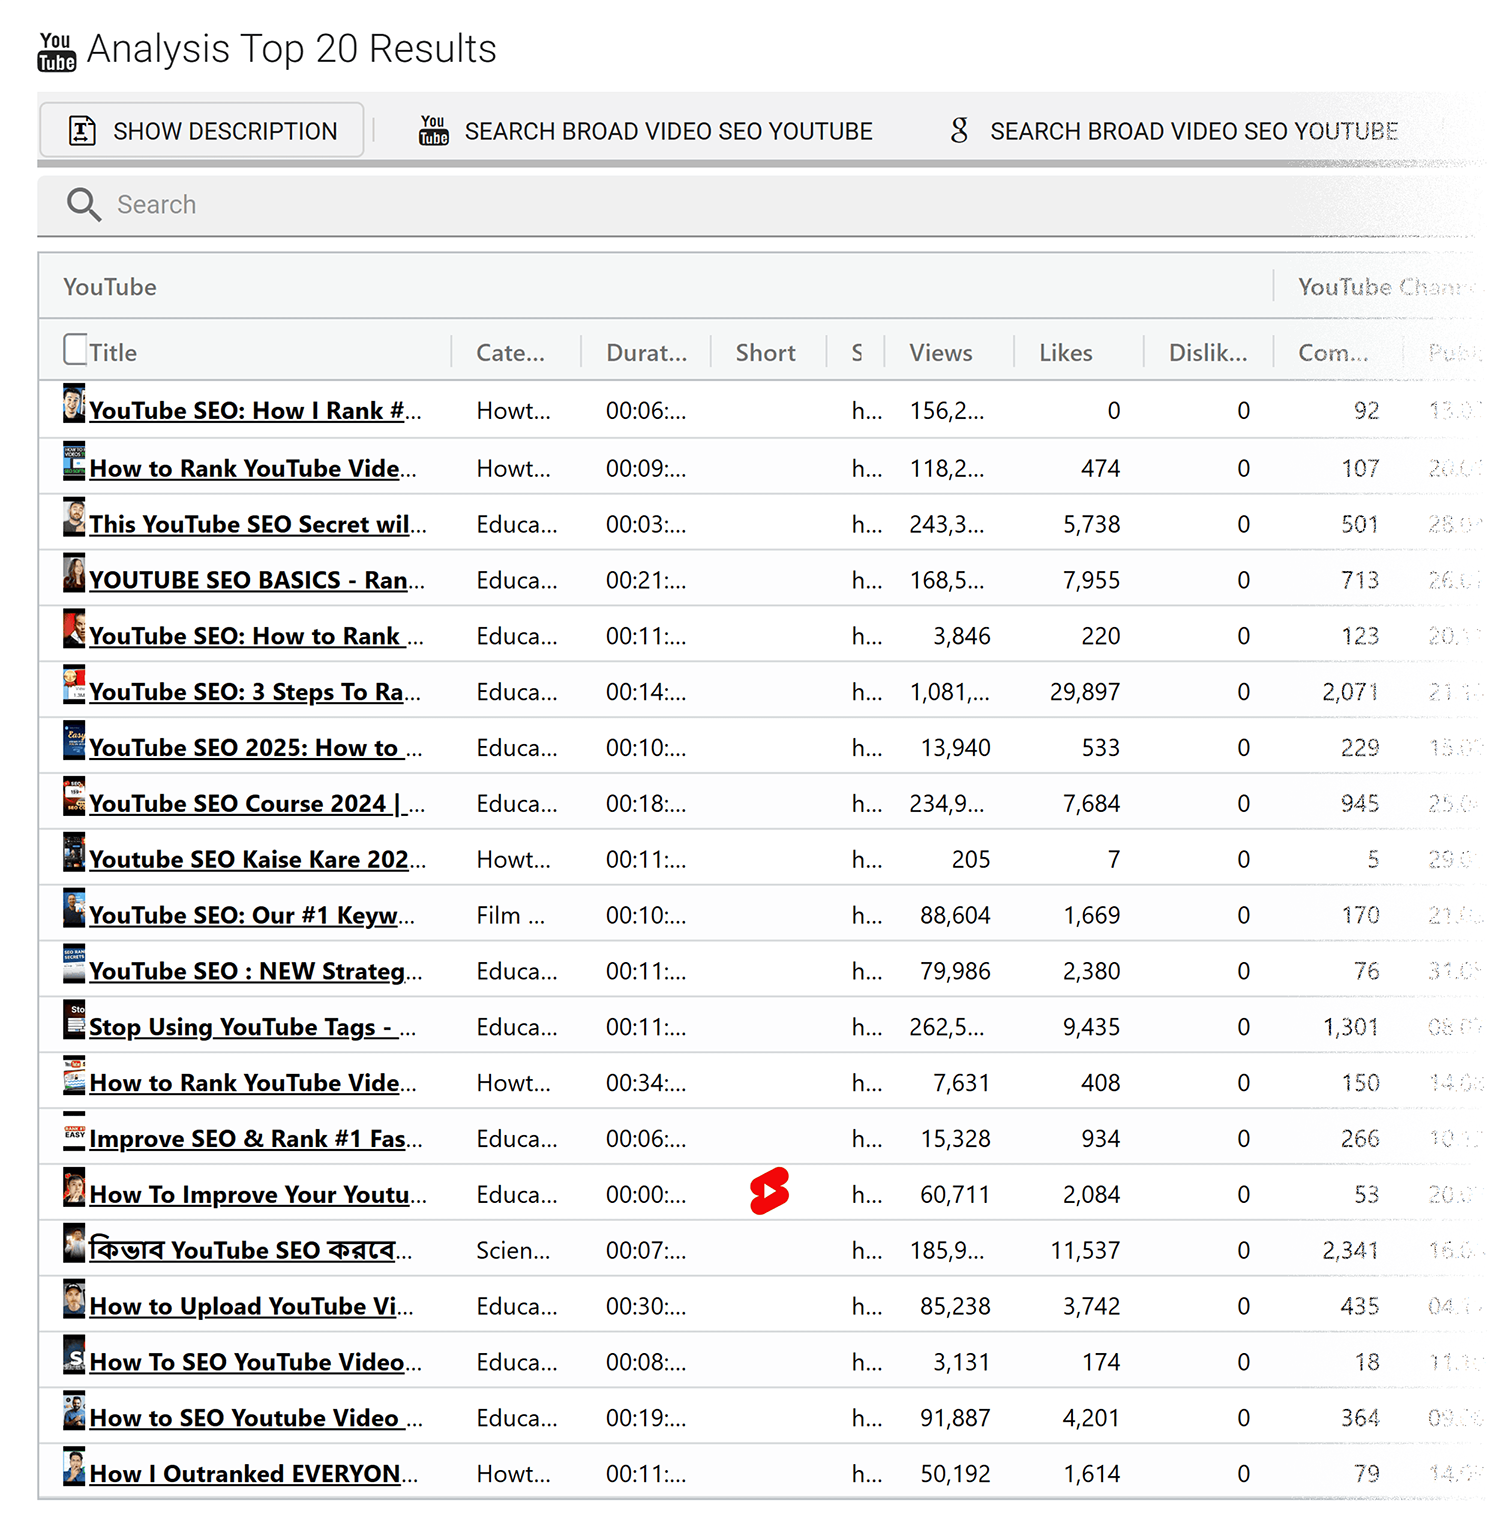1500x1532 pixels.
Task: Sort by the Views column header
Action: pyautogui.click(x=940, y=353)
